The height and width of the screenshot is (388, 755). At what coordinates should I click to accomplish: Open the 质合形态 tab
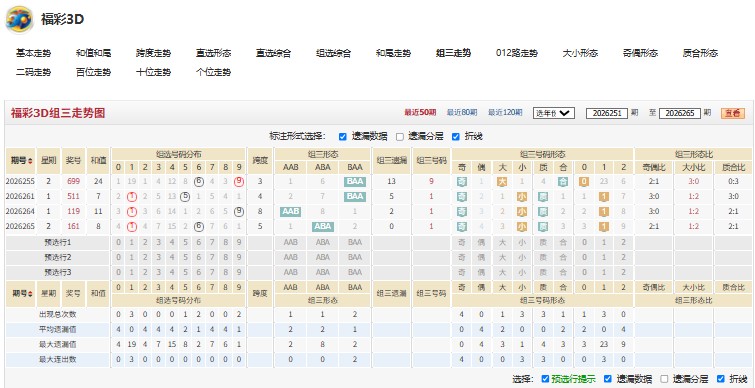(x=700, y=53)
